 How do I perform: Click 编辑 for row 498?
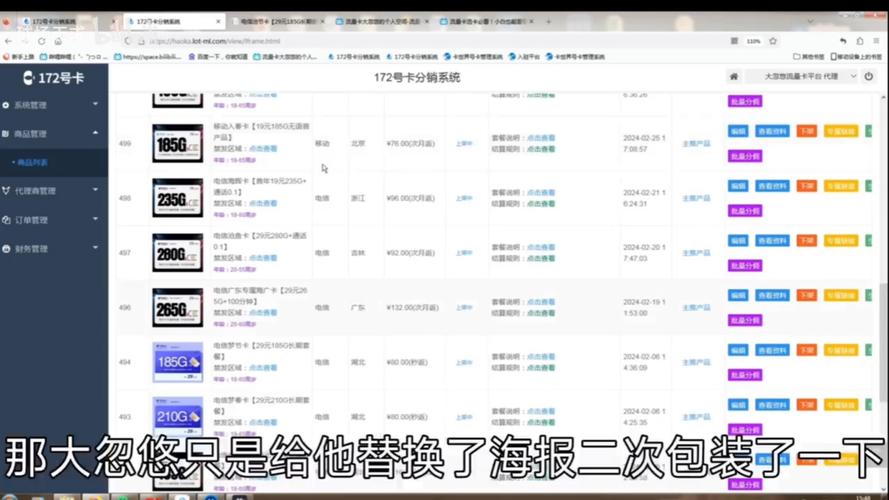pyautogui.click(x=738, y=186)
